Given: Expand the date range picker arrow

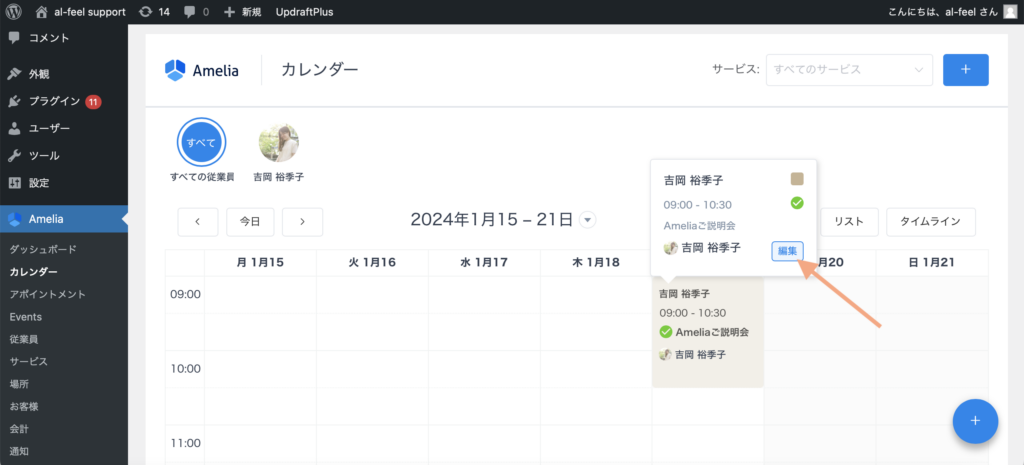Looking at the screenshot, I should point(588,220).
